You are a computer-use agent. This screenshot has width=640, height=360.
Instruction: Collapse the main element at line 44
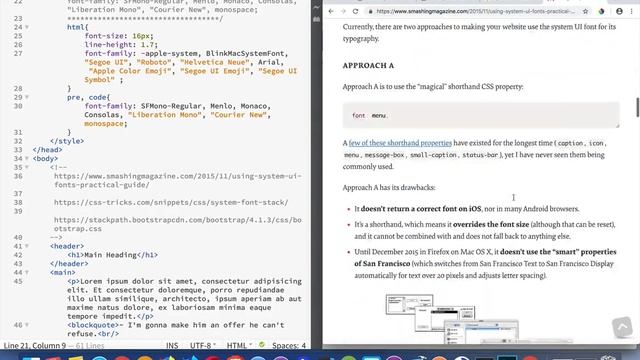point(27,272)
